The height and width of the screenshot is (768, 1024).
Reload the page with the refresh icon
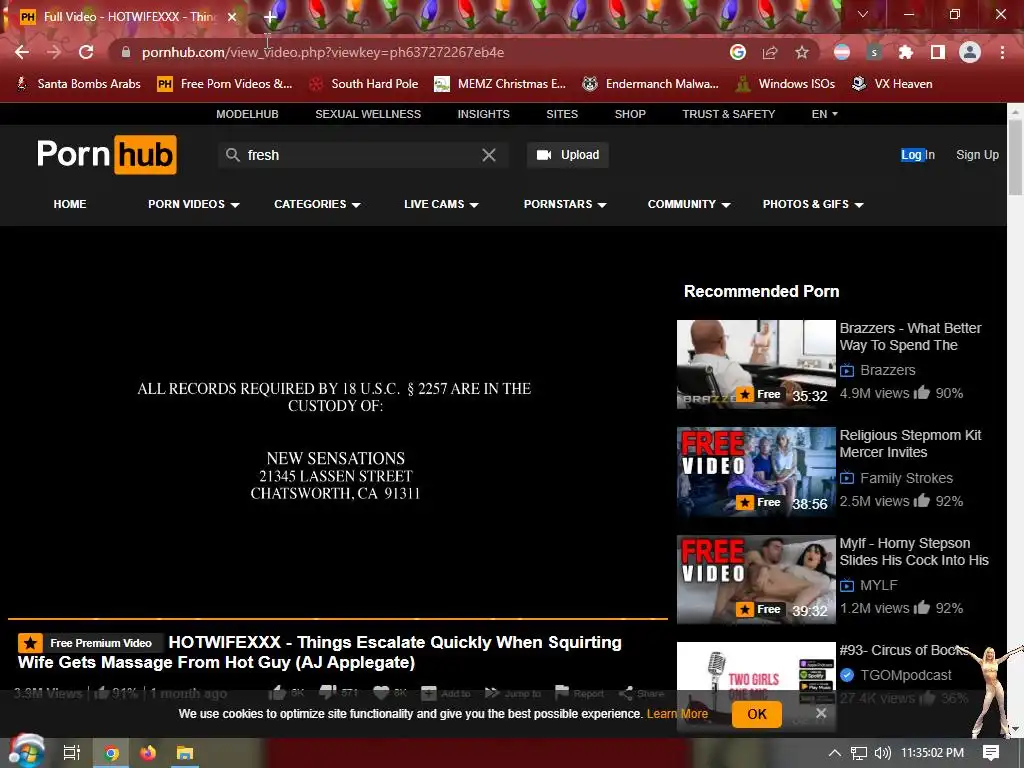pyautogui.click(x=86, y=52)
